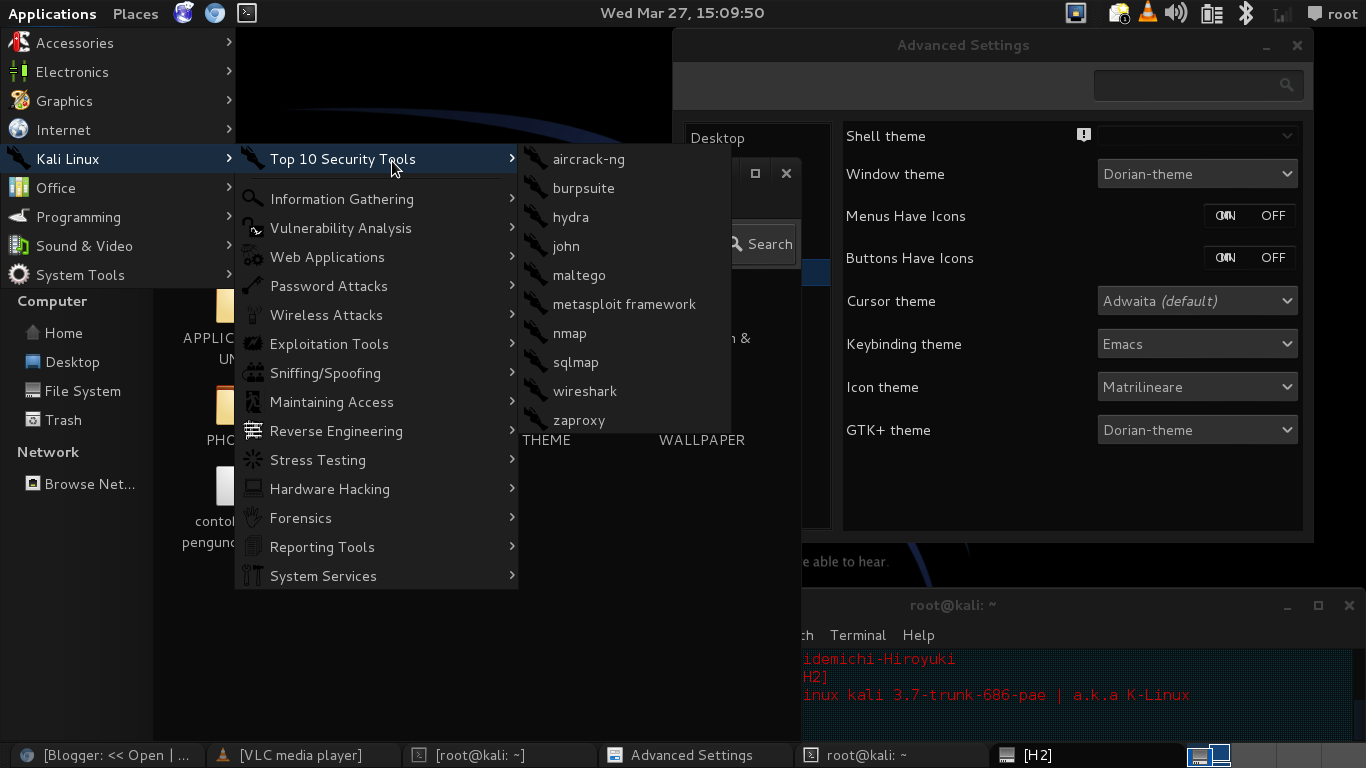Open root user menu

tap(1332, 14)
